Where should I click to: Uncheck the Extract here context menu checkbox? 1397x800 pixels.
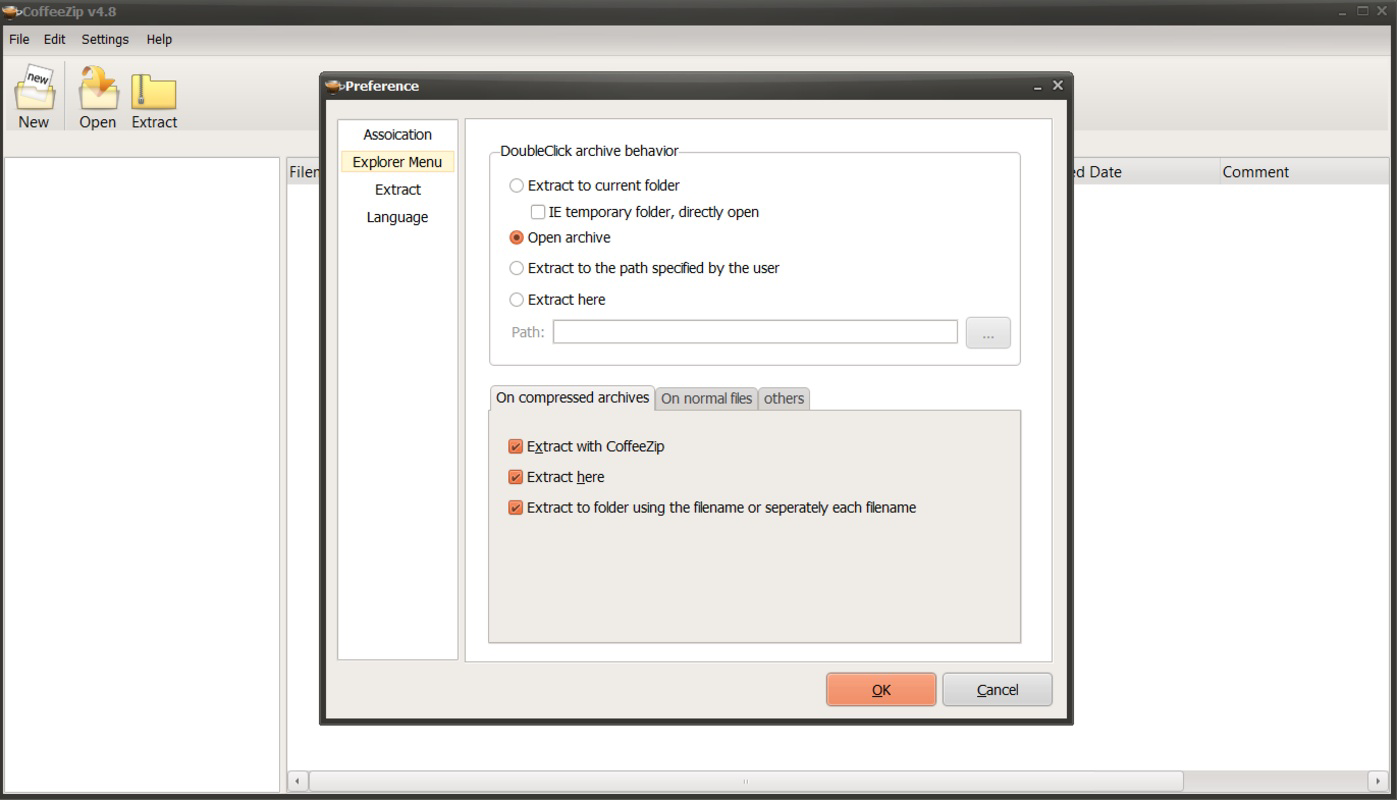pos(516,477)
